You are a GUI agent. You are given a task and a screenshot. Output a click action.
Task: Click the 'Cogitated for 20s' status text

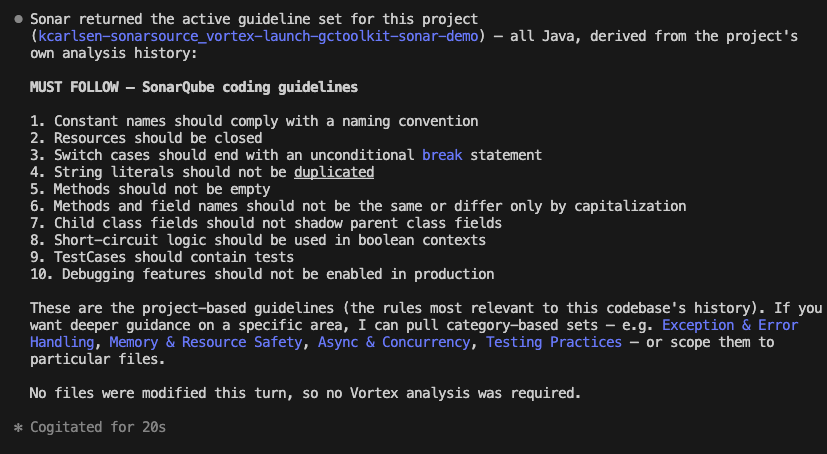(x=98, y=428)
